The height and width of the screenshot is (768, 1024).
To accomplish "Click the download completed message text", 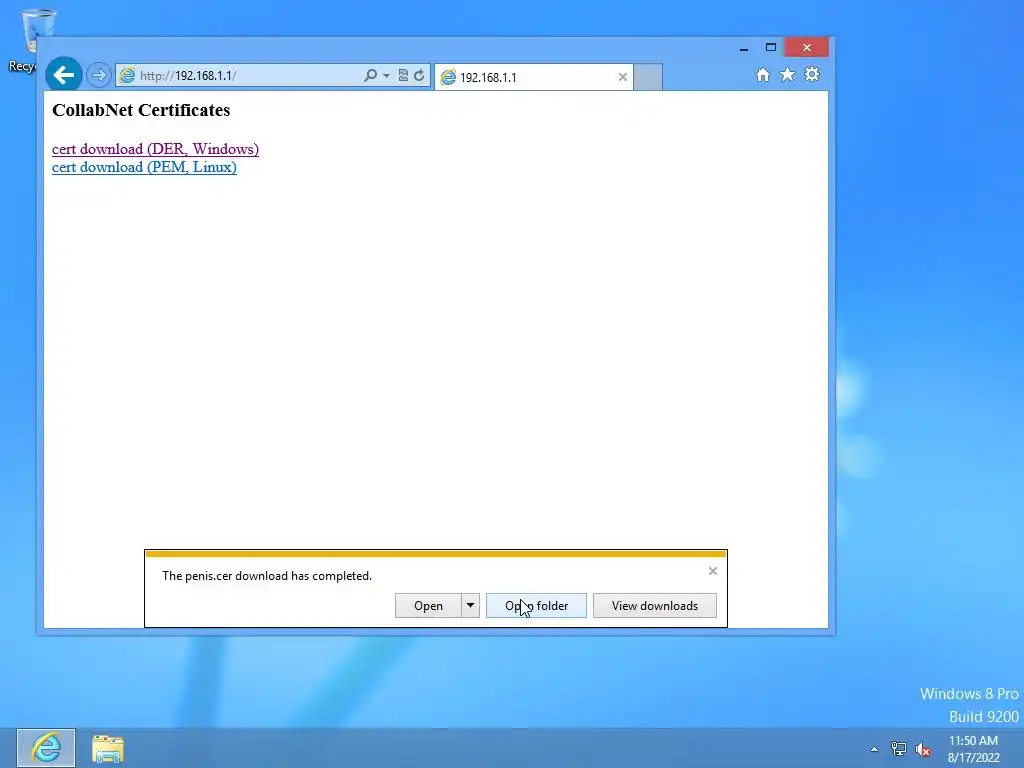I will pyautogui.click(x=266, y=575).
